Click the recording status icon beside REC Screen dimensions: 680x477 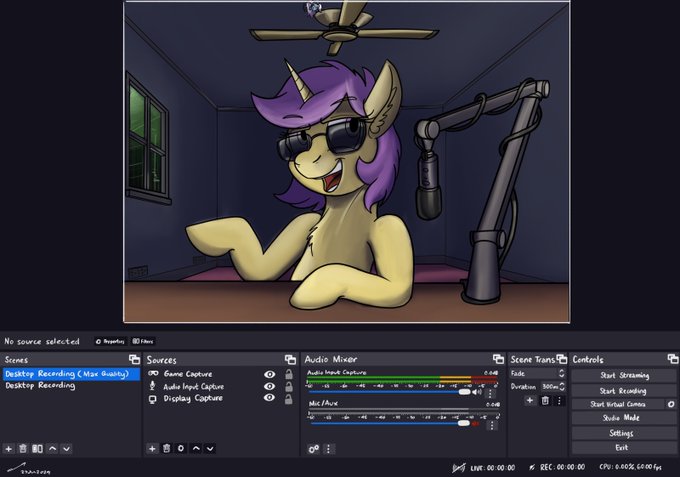click(x=532, y=467)
